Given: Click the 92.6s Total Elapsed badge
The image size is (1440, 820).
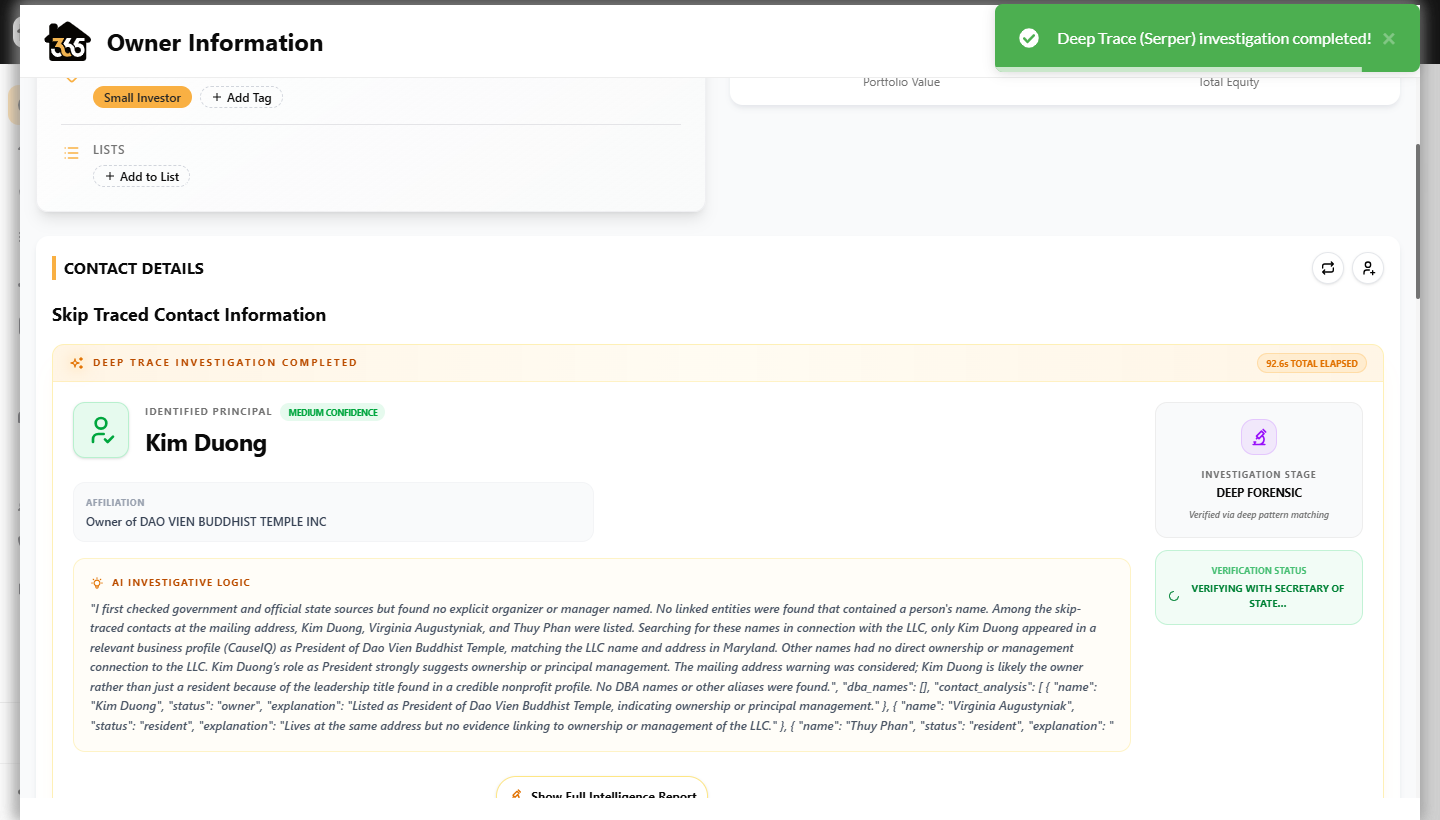Looking at the screenshot, I should (1311, 363).
